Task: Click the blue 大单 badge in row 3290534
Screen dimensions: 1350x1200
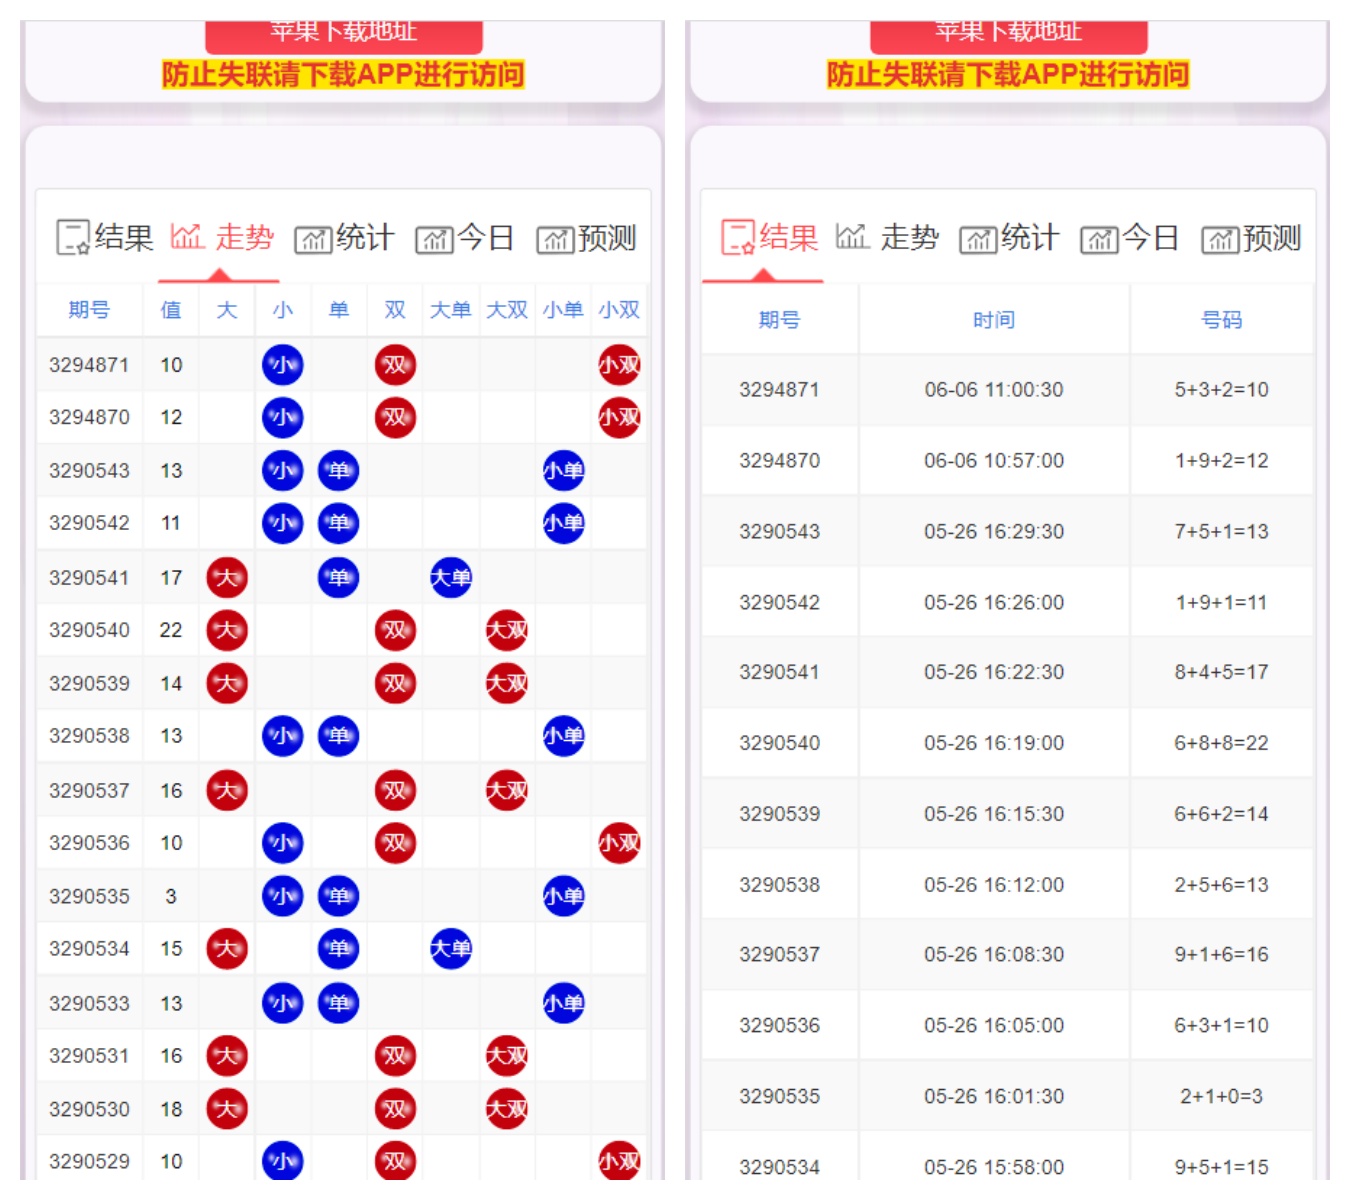Action: click(450, 949)
